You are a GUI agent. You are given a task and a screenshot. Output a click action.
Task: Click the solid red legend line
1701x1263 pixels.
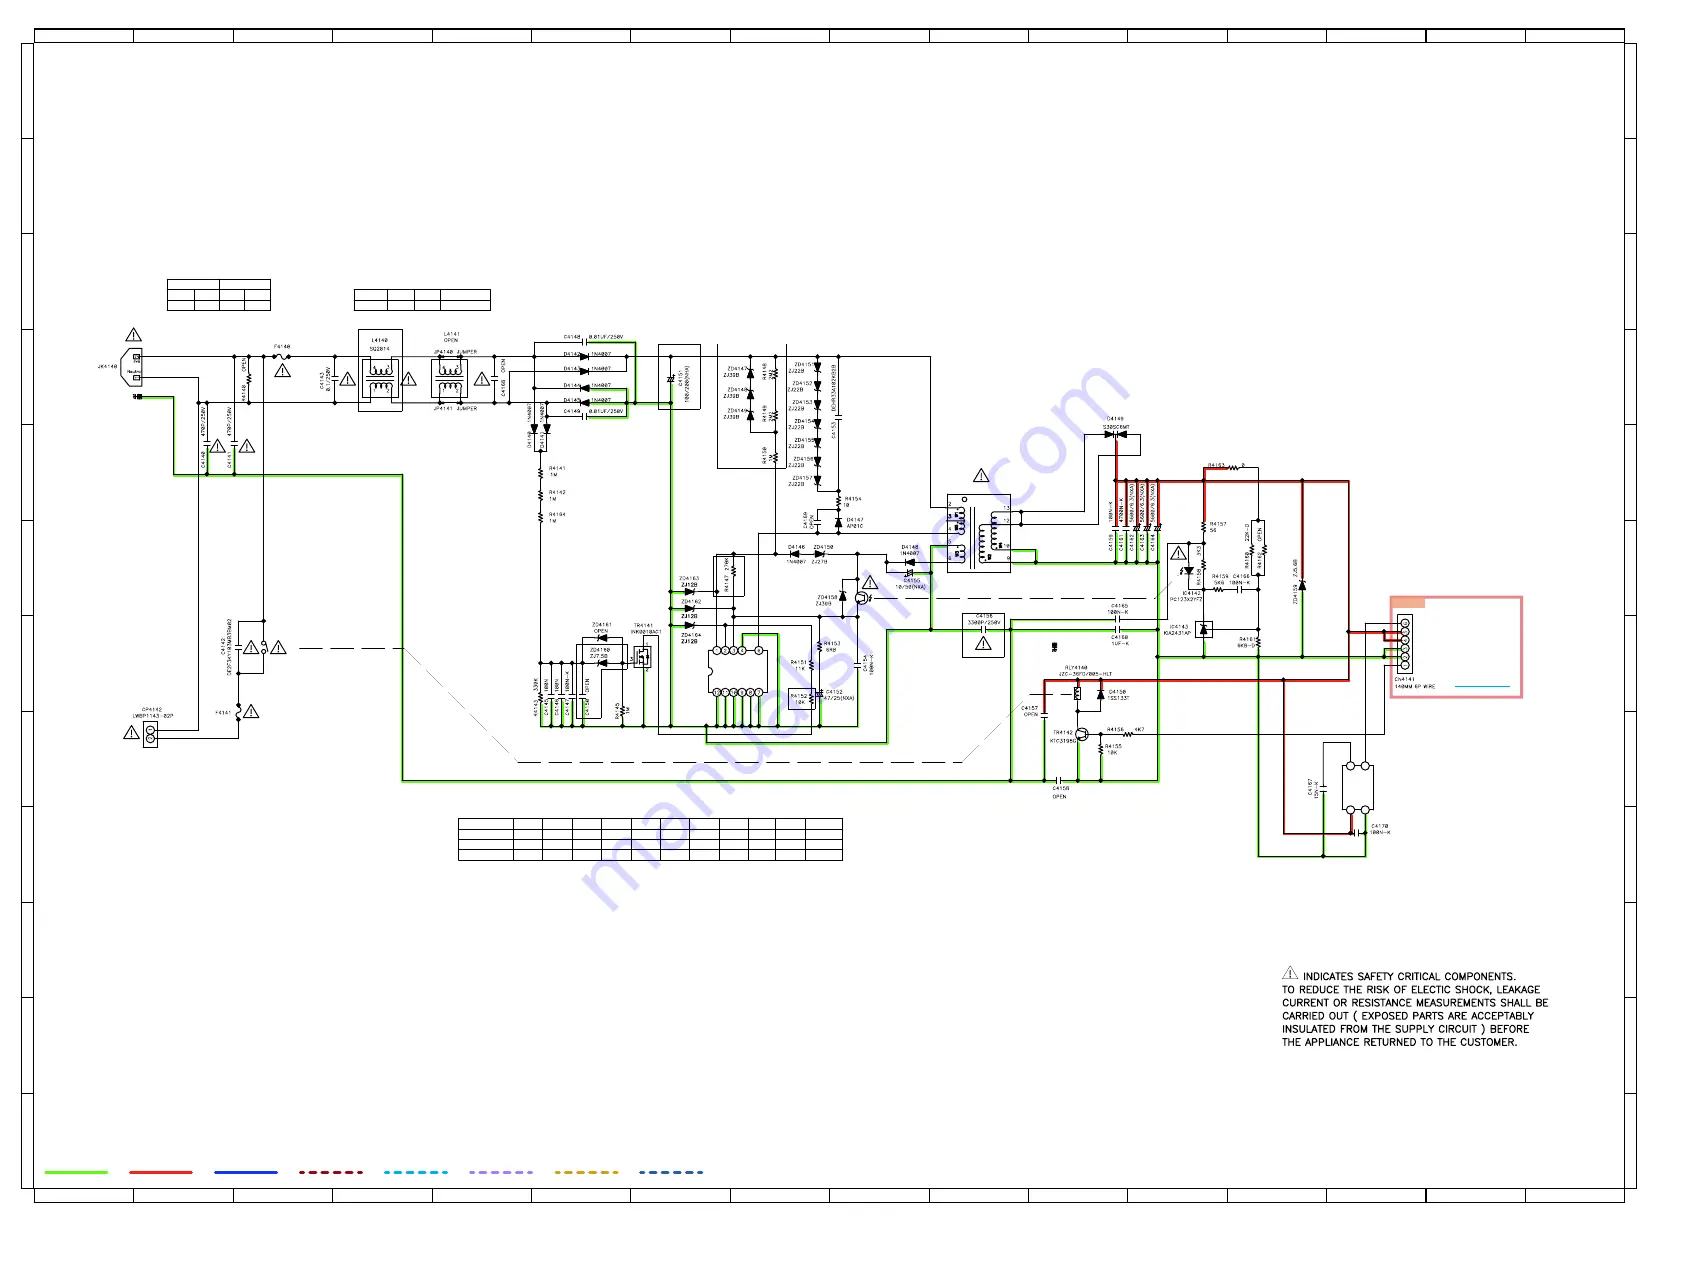tap(160, 1172)
